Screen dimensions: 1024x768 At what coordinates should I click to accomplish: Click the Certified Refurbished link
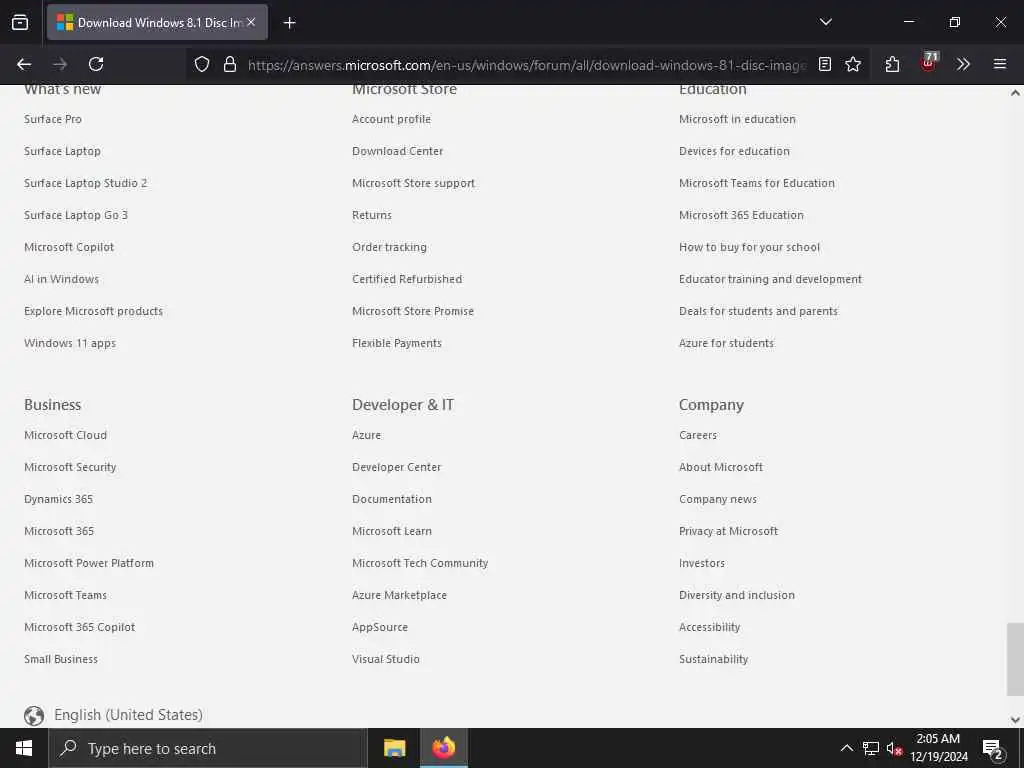tap(407, 279)
